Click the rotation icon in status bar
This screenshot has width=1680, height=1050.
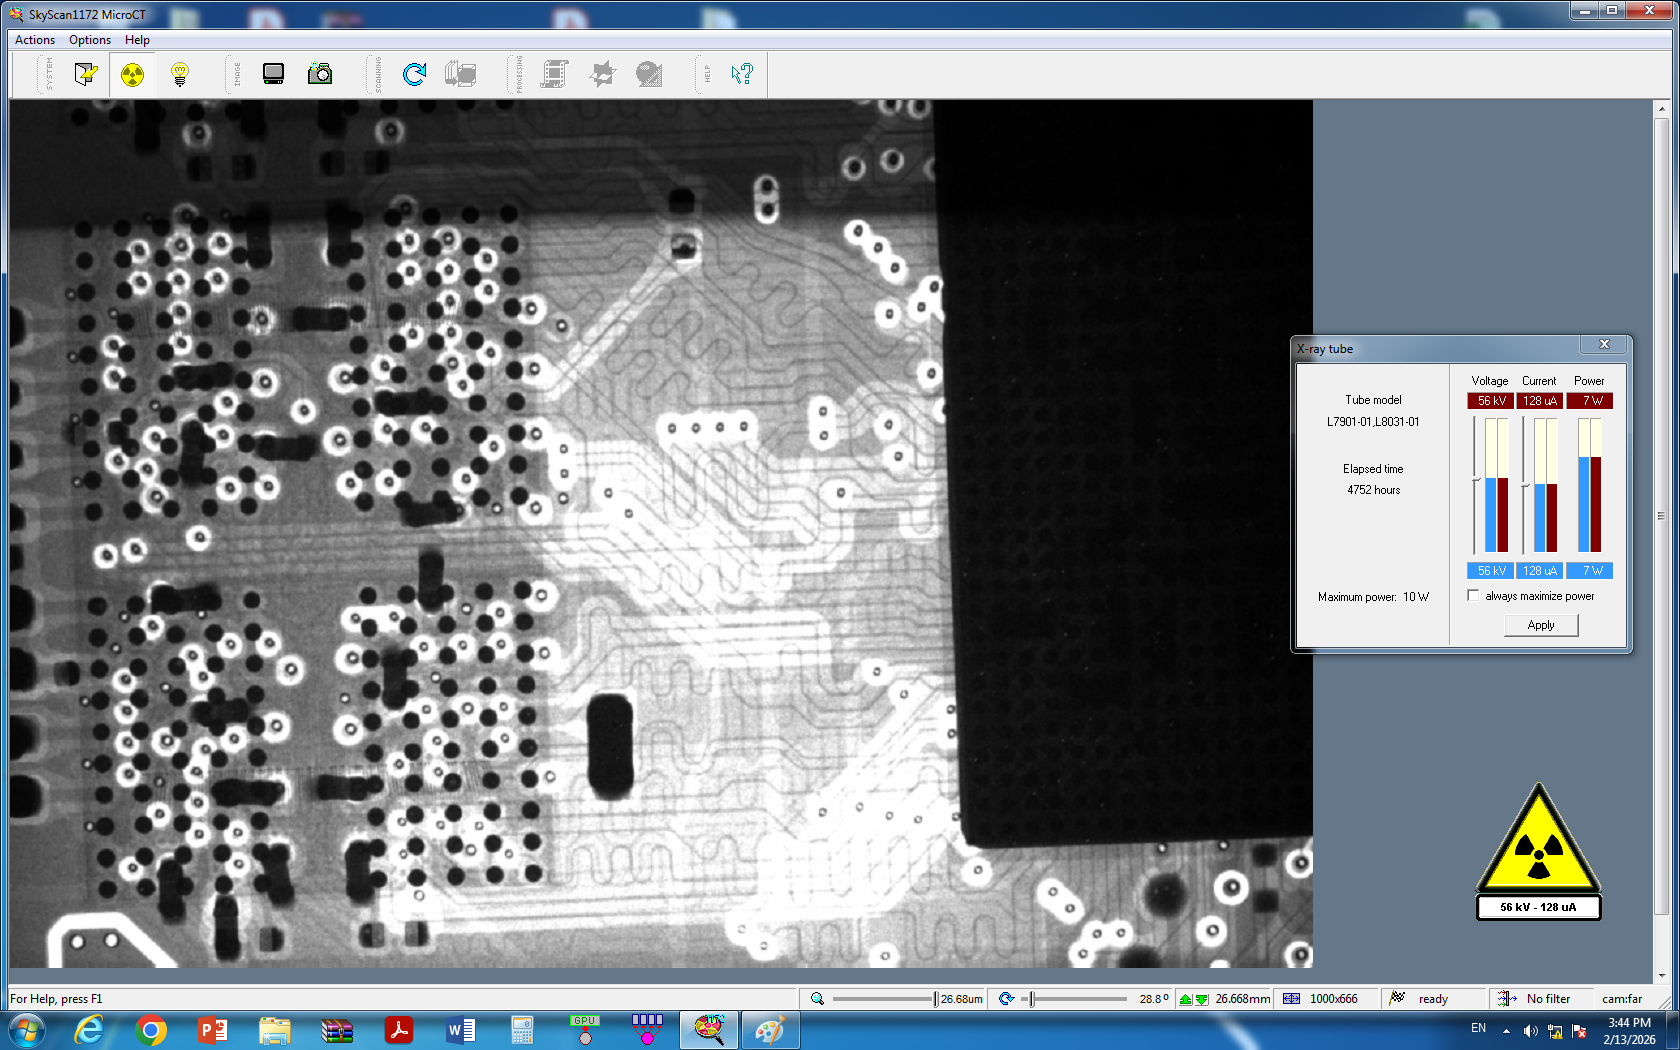click(x=1007, y=999)
